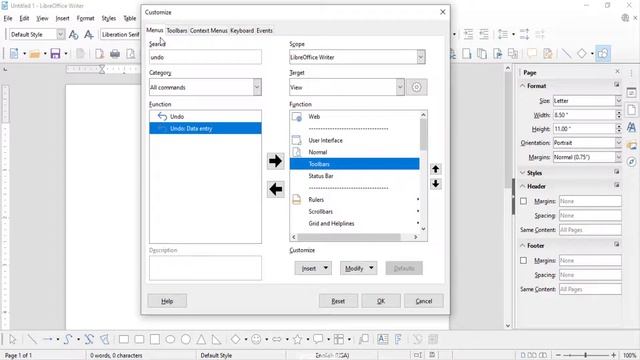Switch to the Events tab
This screenshot has height=360, width=640.
coord(264,31)
